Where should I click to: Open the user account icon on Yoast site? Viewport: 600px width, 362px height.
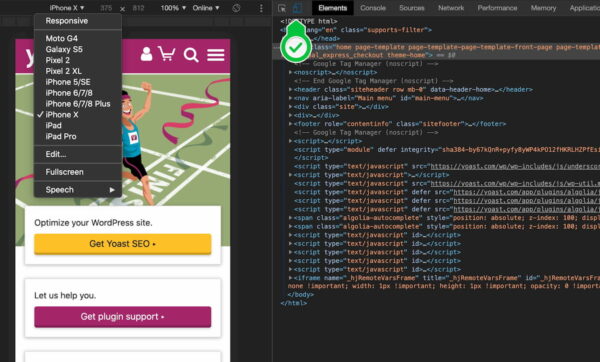click(x=146, y=54)
